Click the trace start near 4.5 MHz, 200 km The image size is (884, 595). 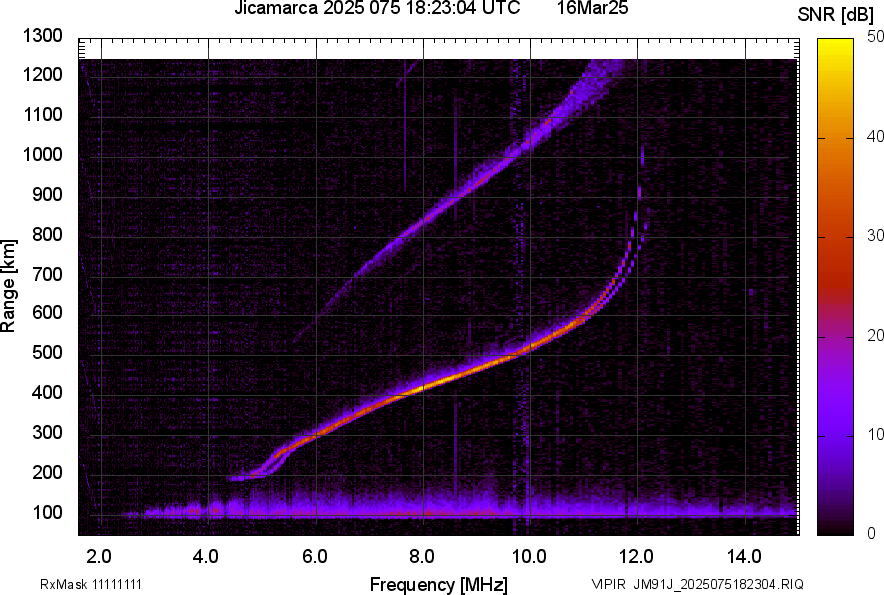point(240,478)
